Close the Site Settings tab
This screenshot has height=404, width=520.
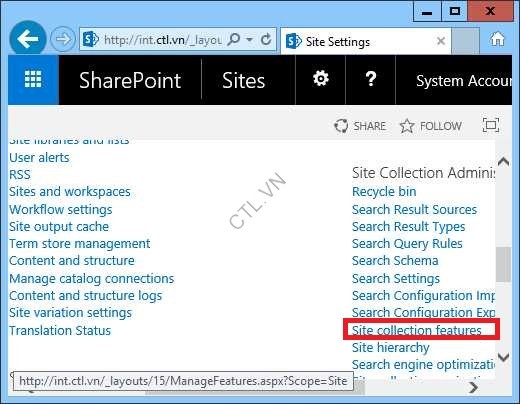[441, 41]
